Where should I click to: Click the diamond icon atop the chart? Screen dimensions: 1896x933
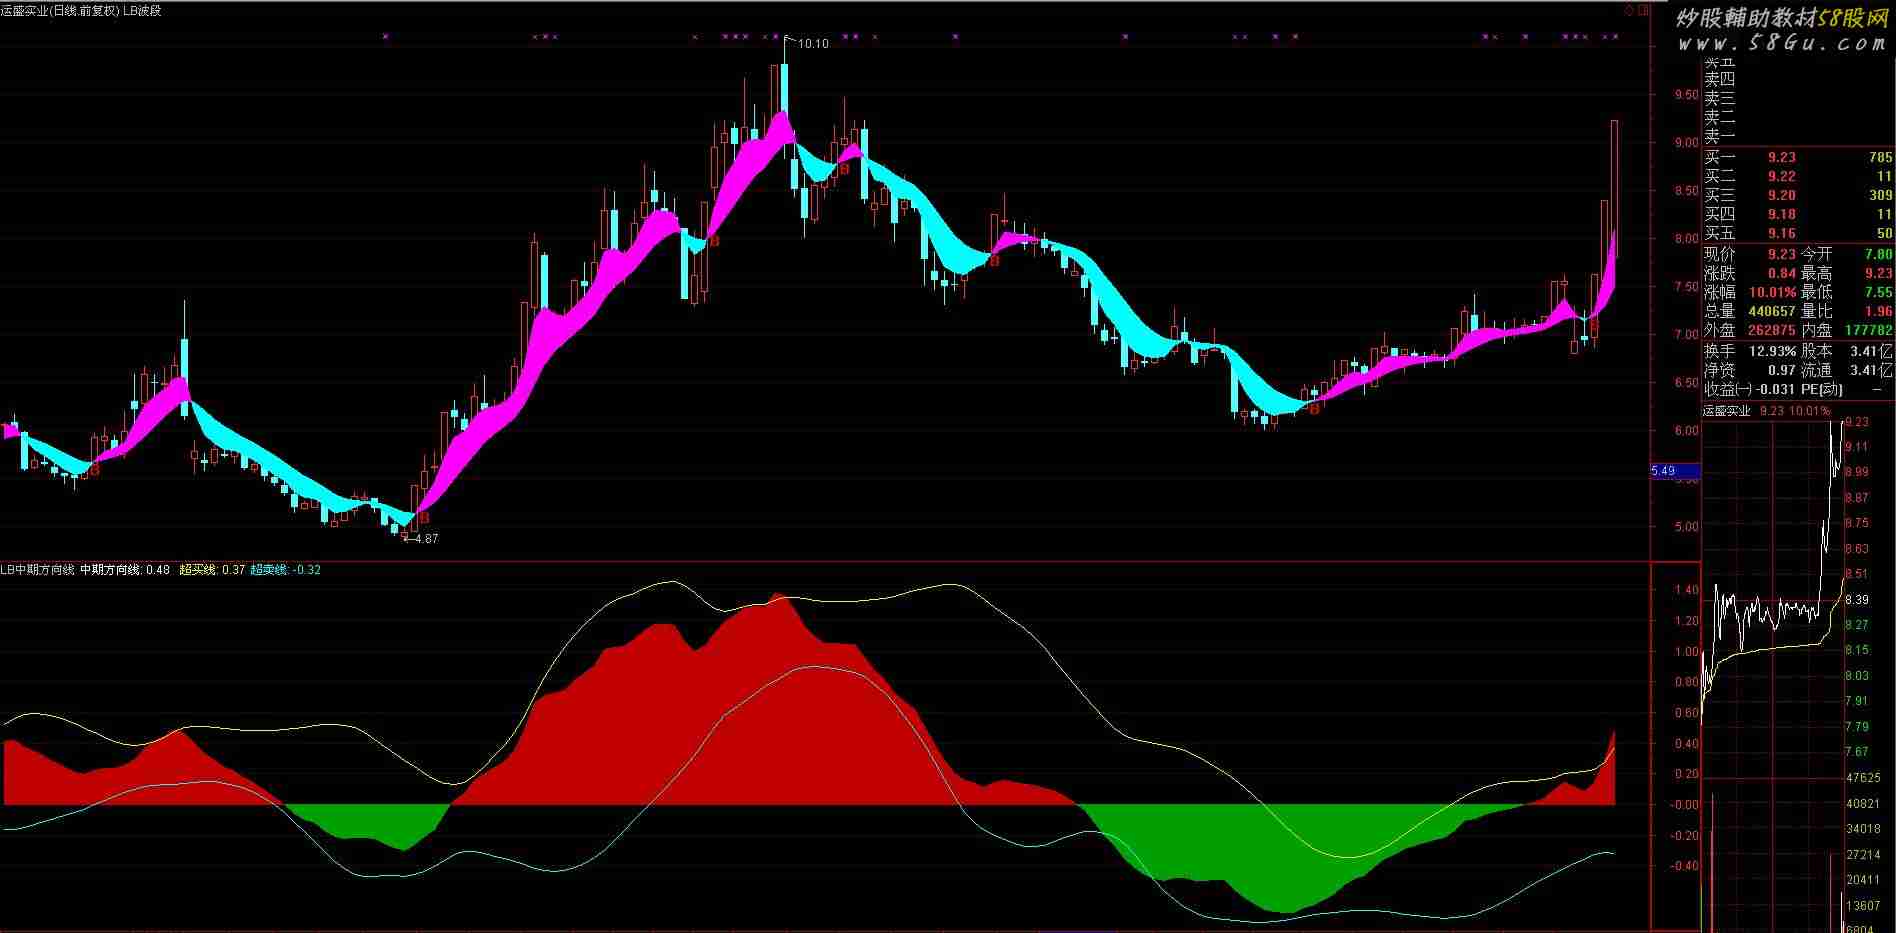(x=1630, y=10)
